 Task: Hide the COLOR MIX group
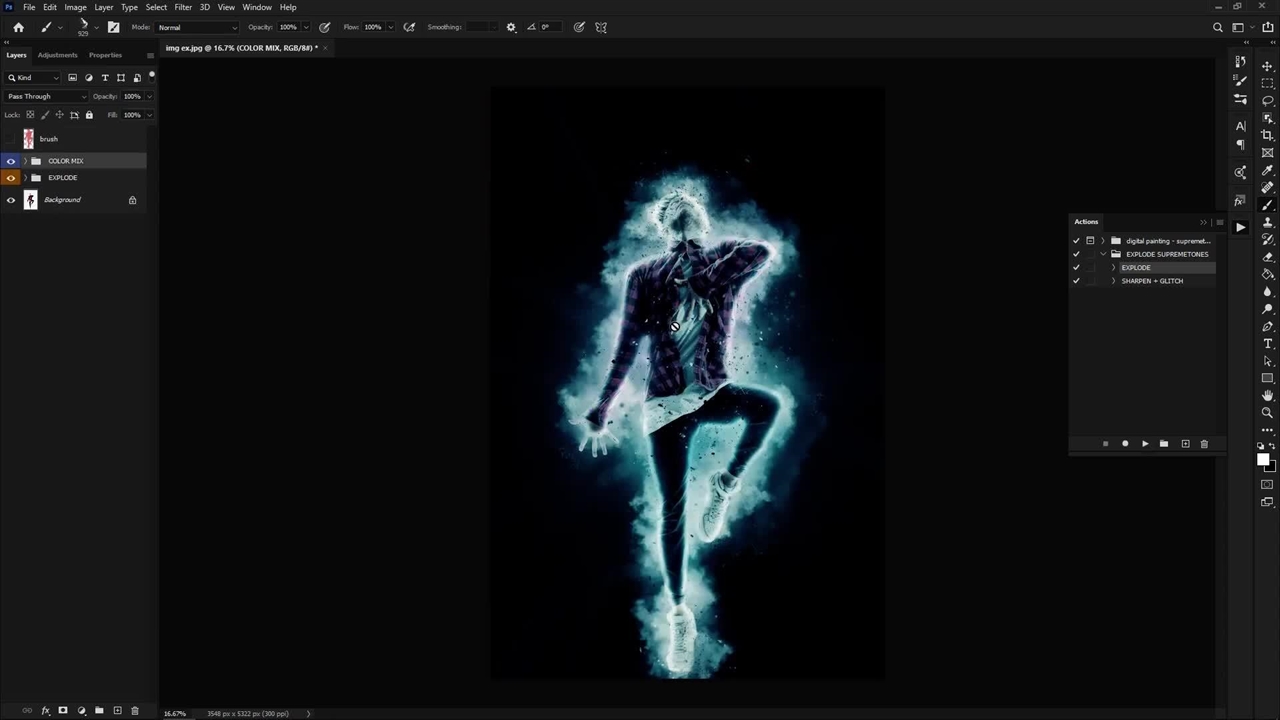tap(11, 161)
